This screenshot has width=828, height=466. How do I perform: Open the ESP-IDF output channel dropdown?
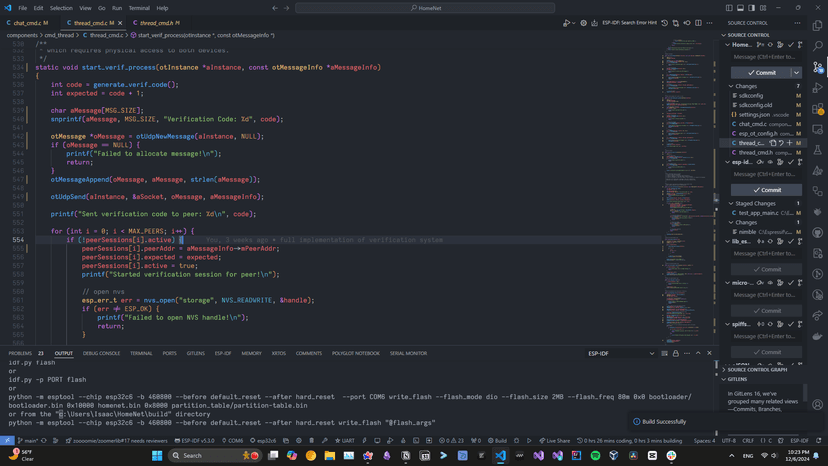(x=622, y=353)
